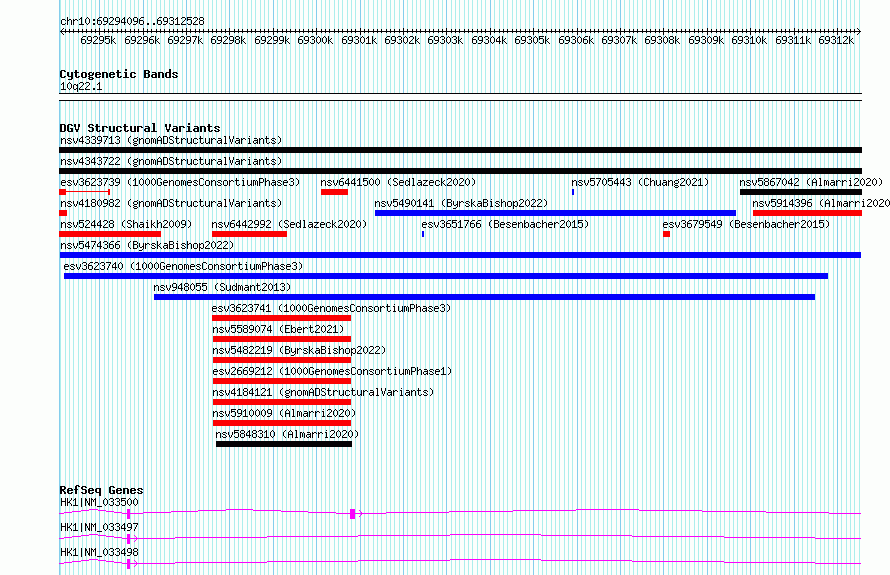Click the red bar under nsv6441500
Image resolution: width=890 pixels, height=575 pixels.
pyautogui.click(x=334, y=192)
